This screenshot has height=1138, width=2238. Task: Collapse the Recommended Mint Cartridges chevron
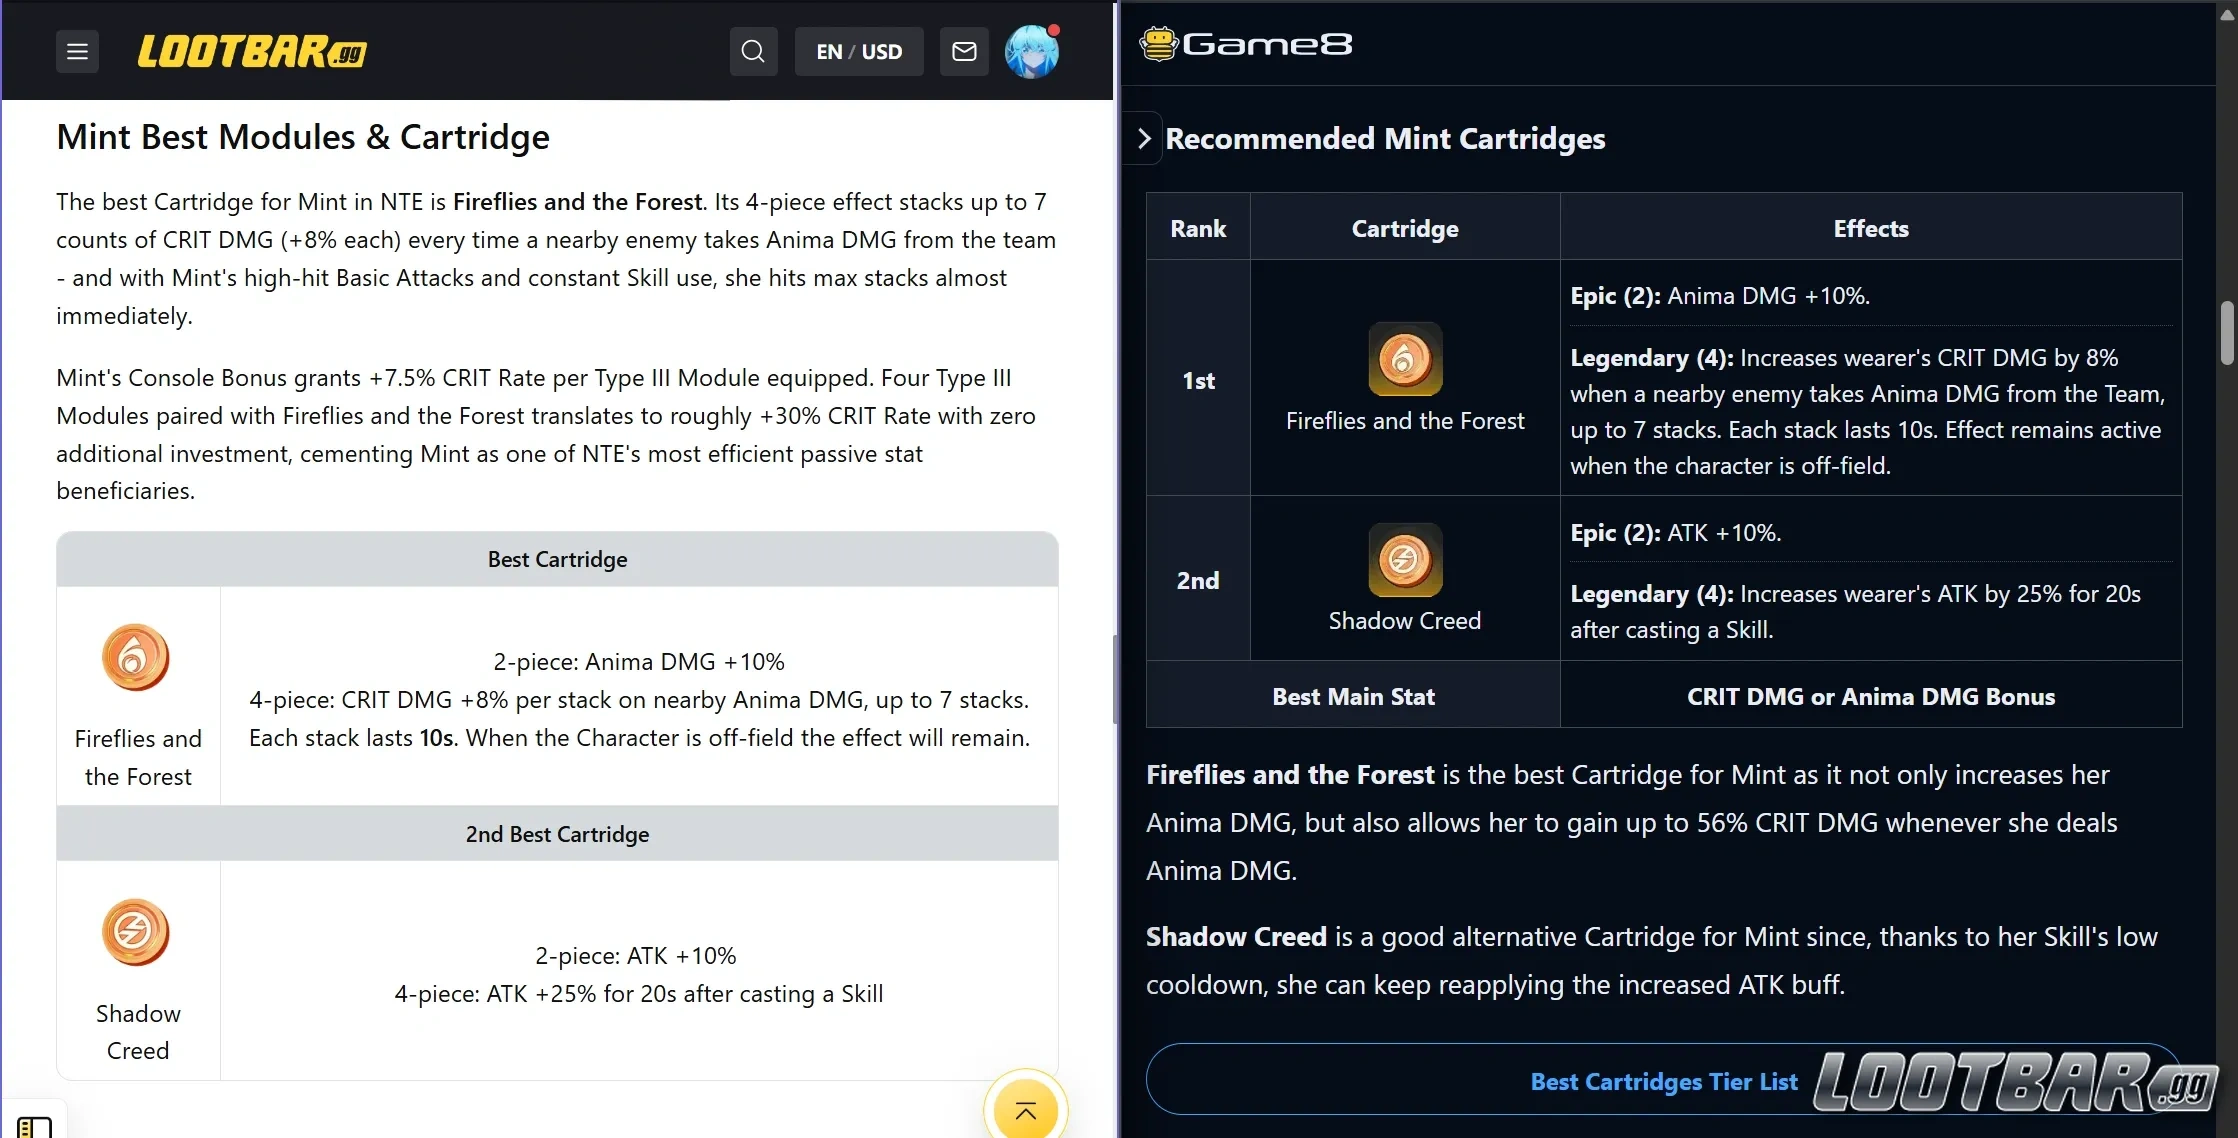(x=1144, y=138)
